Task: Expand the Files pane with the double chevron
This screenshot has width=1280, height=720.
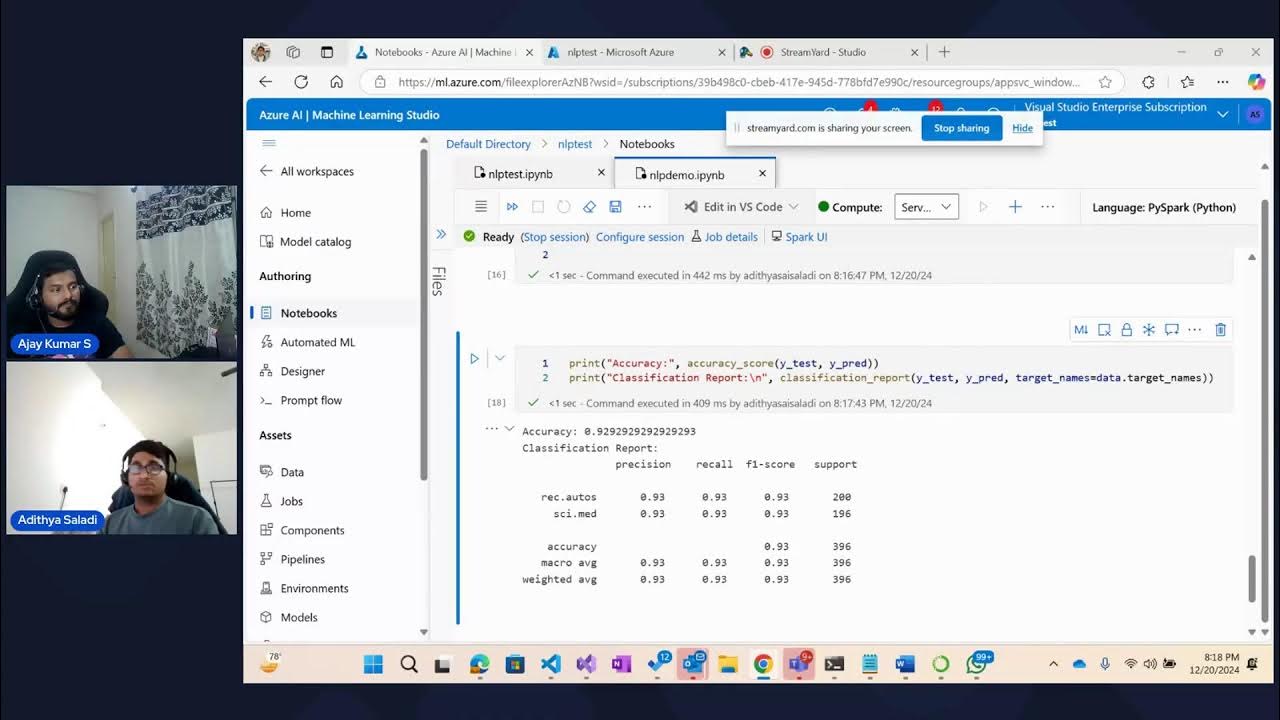Action: 441,234
